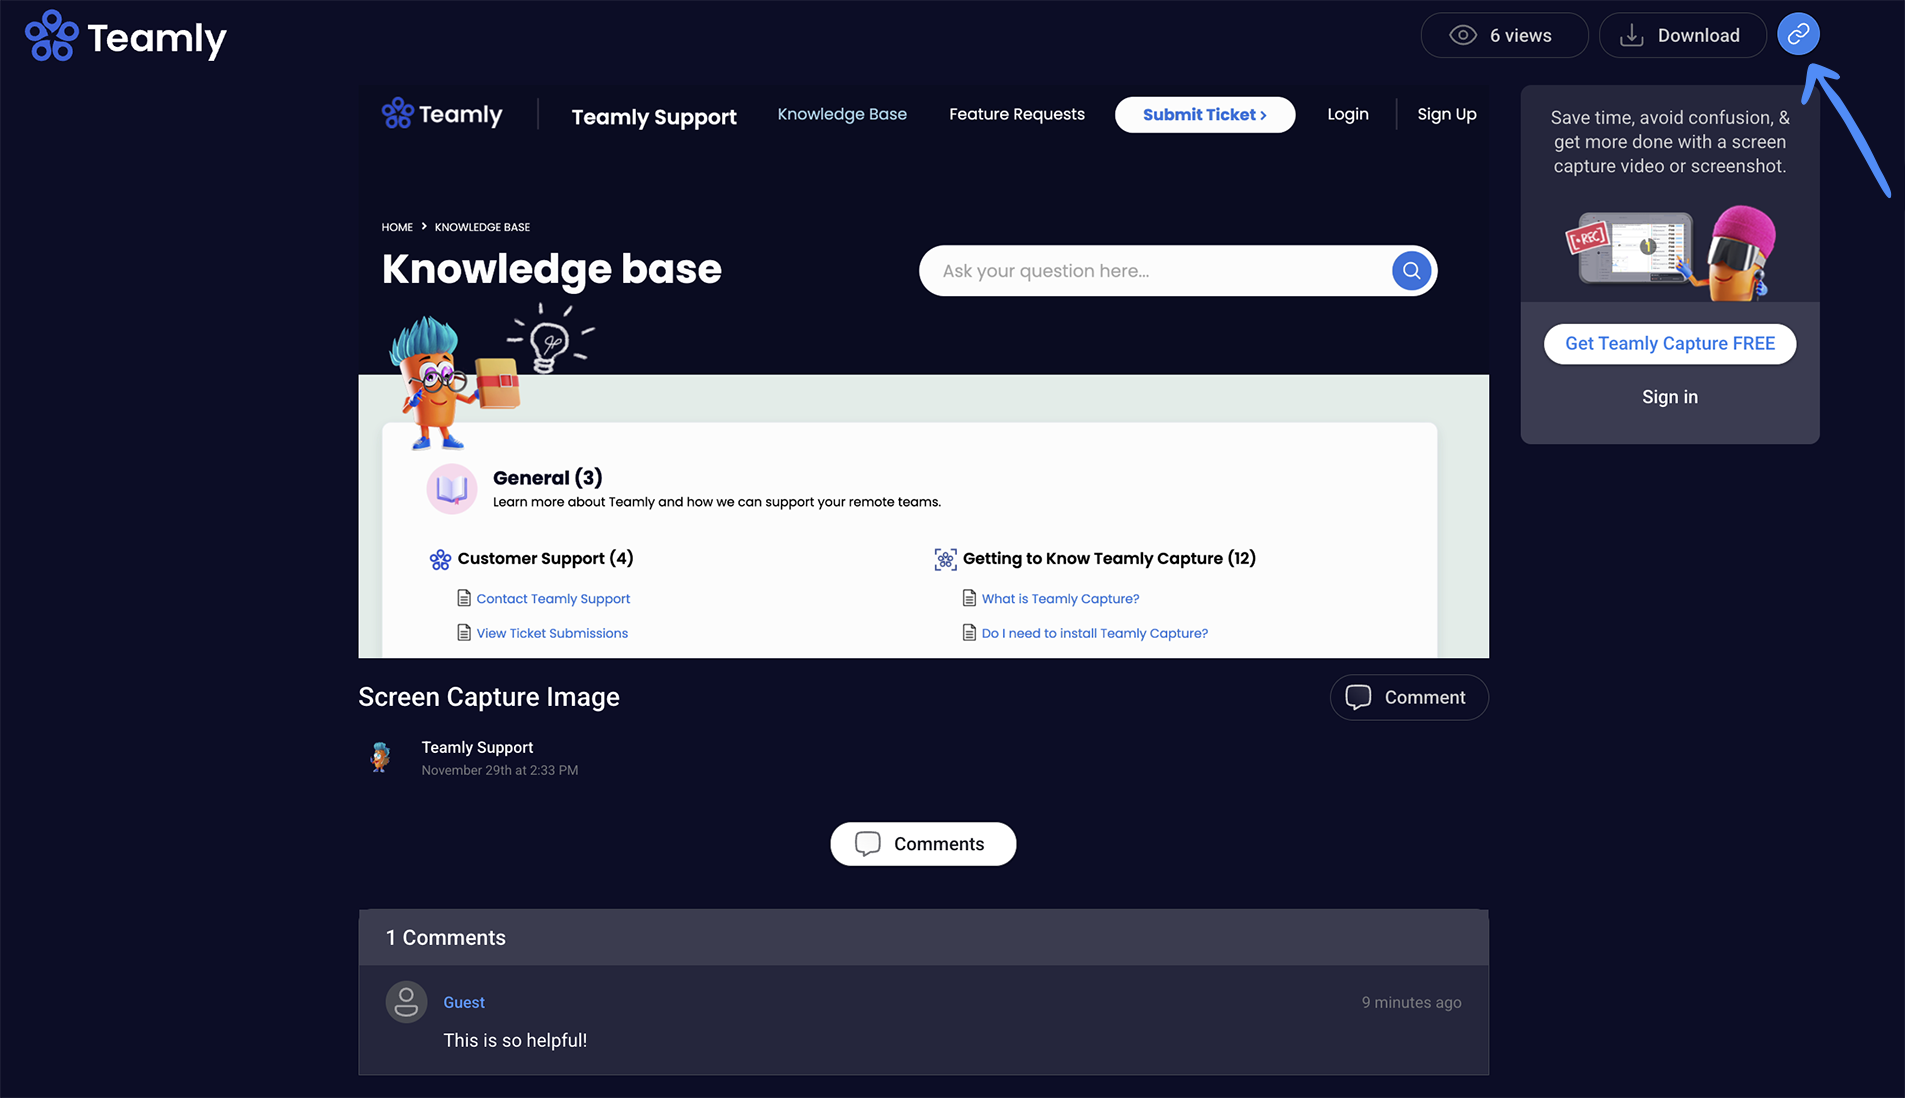This screenshot has width=1905, height=1098.
Task: Click the copy link icon button
Action: click(1798, 35)
